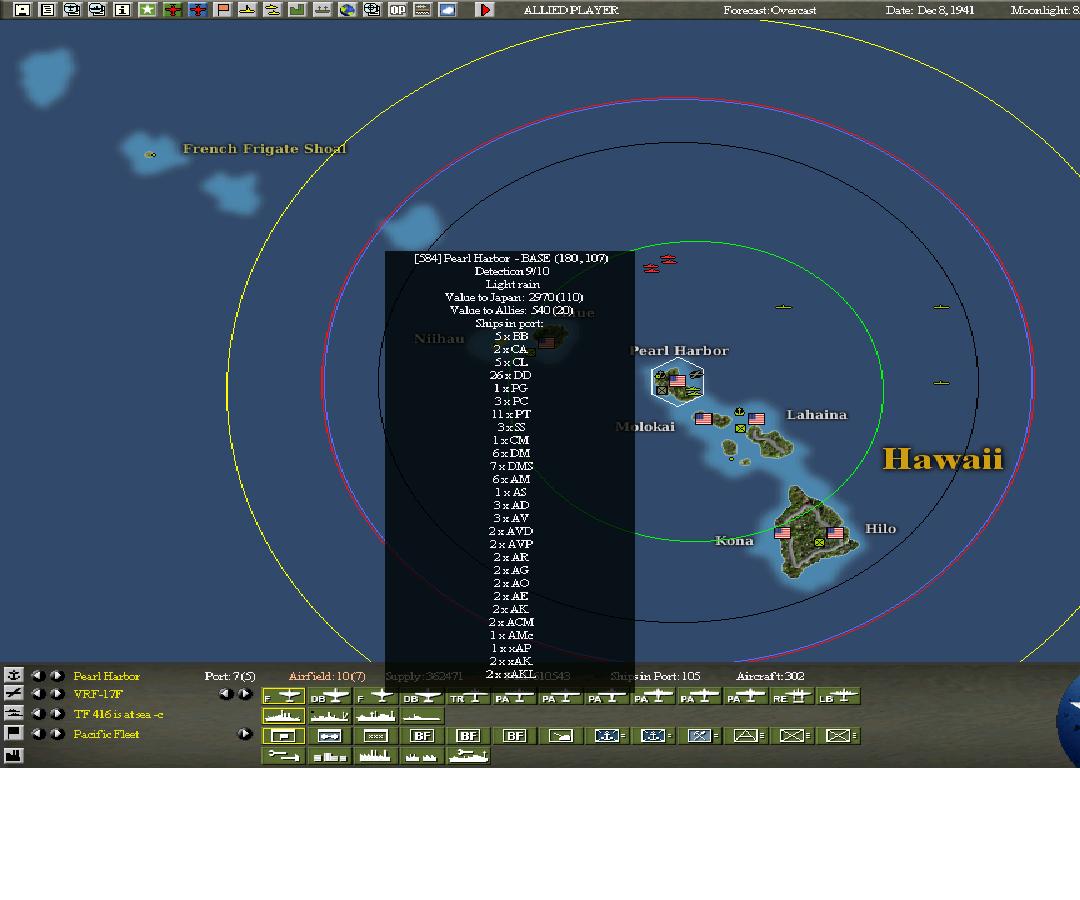Click the Lahaina base flag on map
Viewport: 1080px width, 900px height.
[756, 418]
